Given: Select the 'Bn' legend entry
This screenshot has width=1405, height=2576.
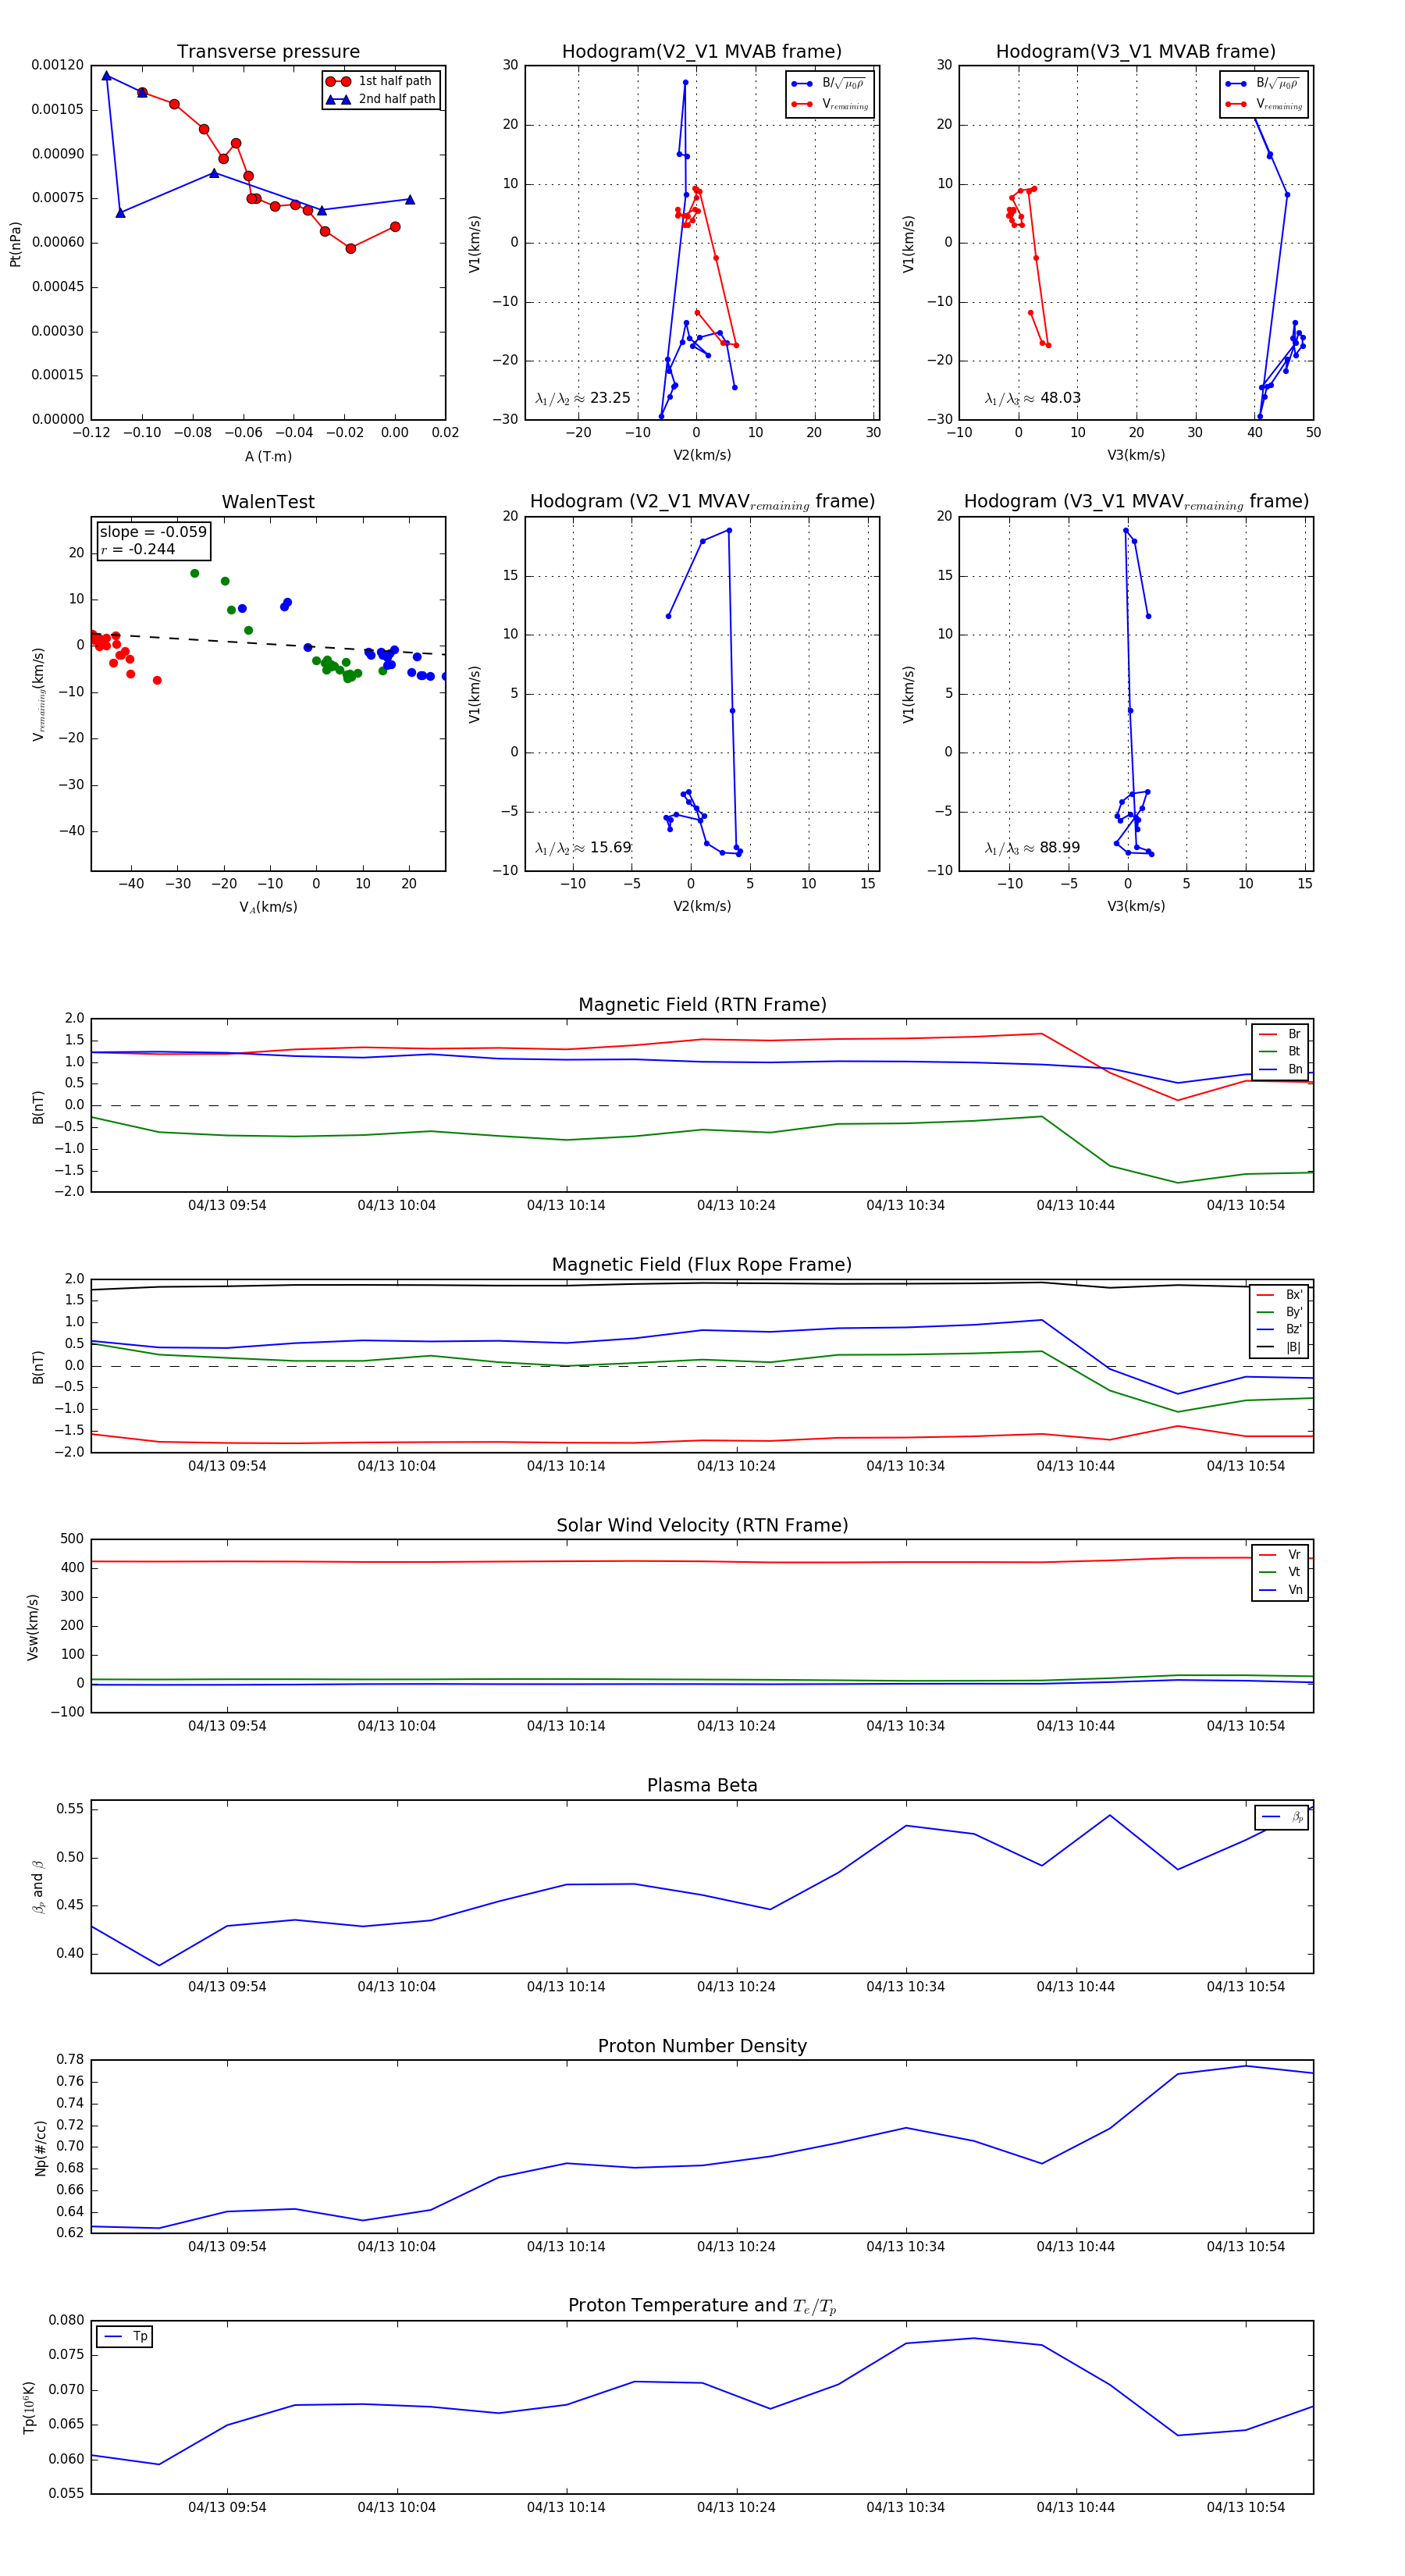Looking at the screenshot, I should point(1281,1069).
